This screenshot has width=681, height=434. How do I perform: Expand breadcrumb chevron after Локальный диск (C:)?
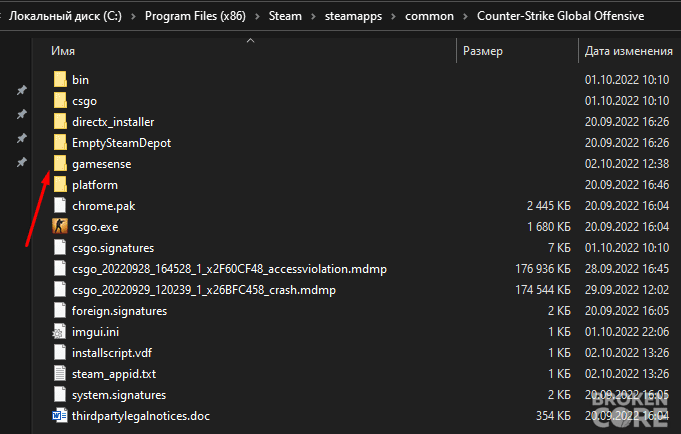(133, 16)
